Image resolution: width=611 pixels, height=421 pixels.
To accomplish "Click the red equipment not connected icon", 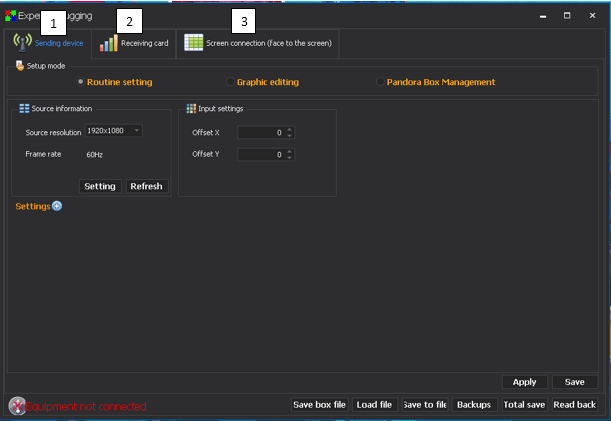I will (x=17, y=405).
